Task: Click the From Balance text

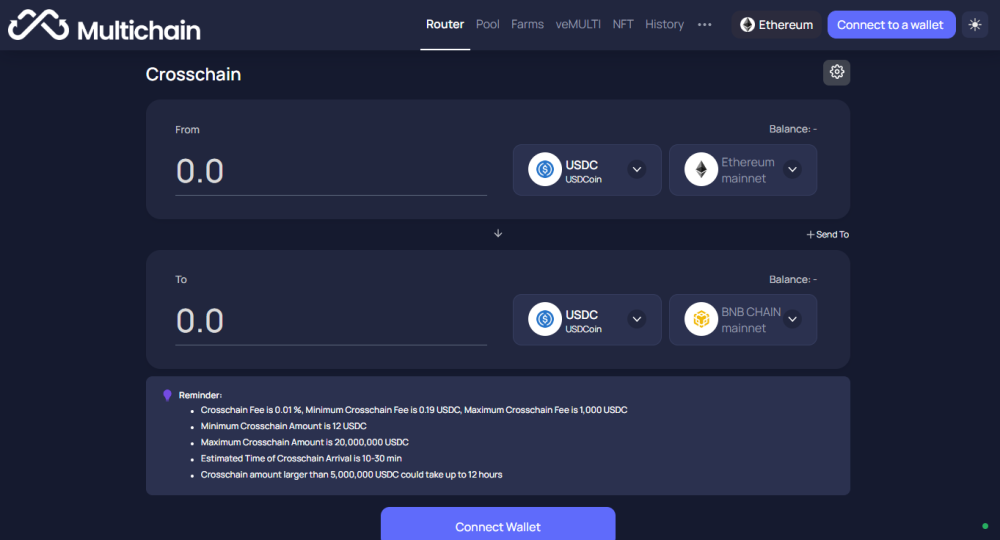Action: [x=793, y=129]
